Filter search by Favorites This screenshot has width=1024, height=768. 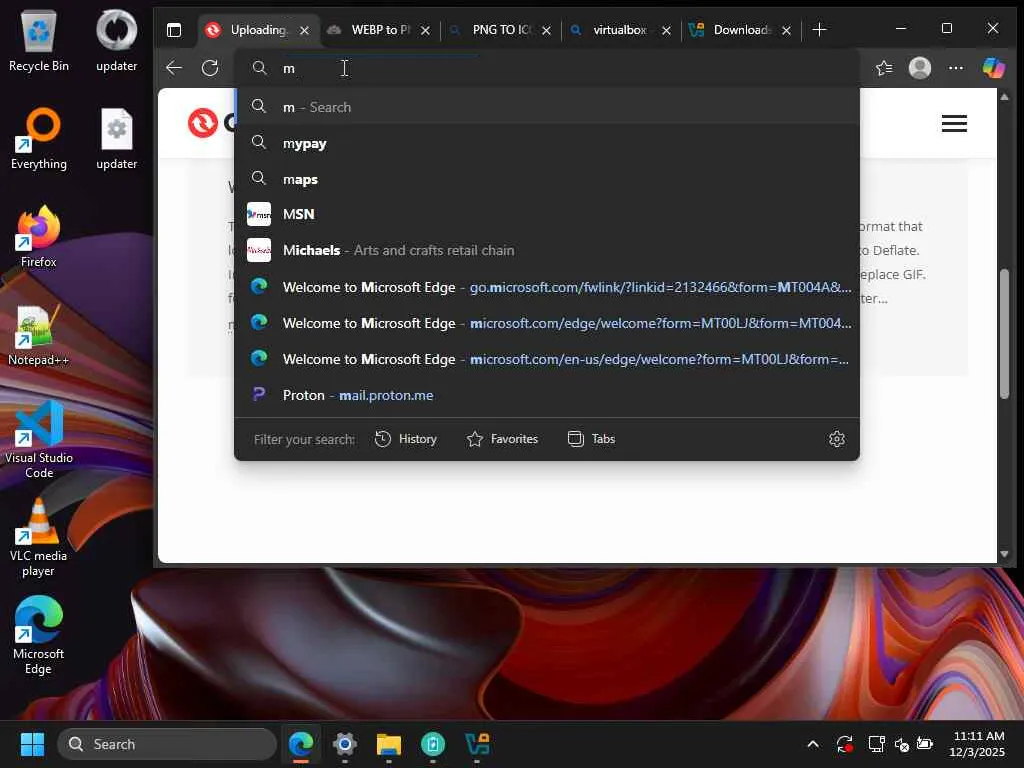(x=502, y=439)
